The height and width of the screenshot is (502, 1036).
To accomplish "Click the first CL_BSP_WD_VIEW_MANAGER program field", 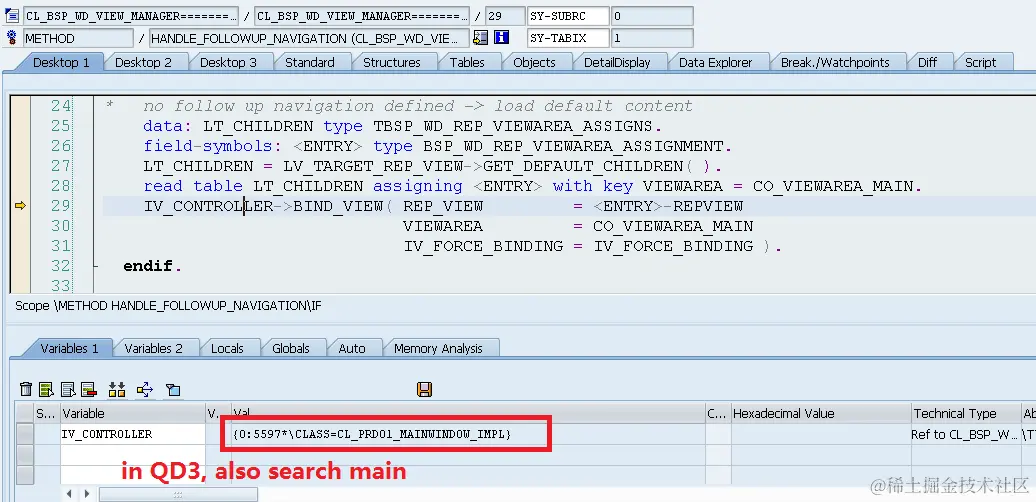I will tap(131, 16).
